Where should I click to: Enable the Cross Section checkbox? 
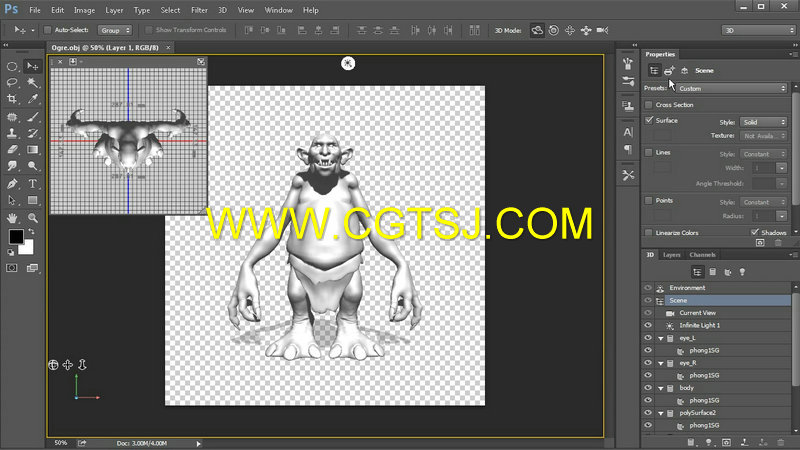(x=648, y=105)
